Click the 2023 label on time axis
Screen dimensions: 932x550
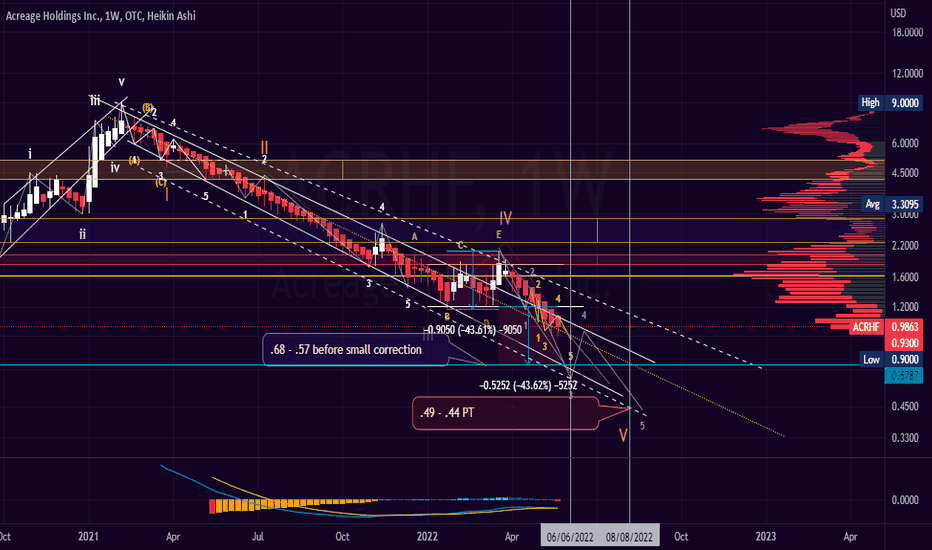766,536
